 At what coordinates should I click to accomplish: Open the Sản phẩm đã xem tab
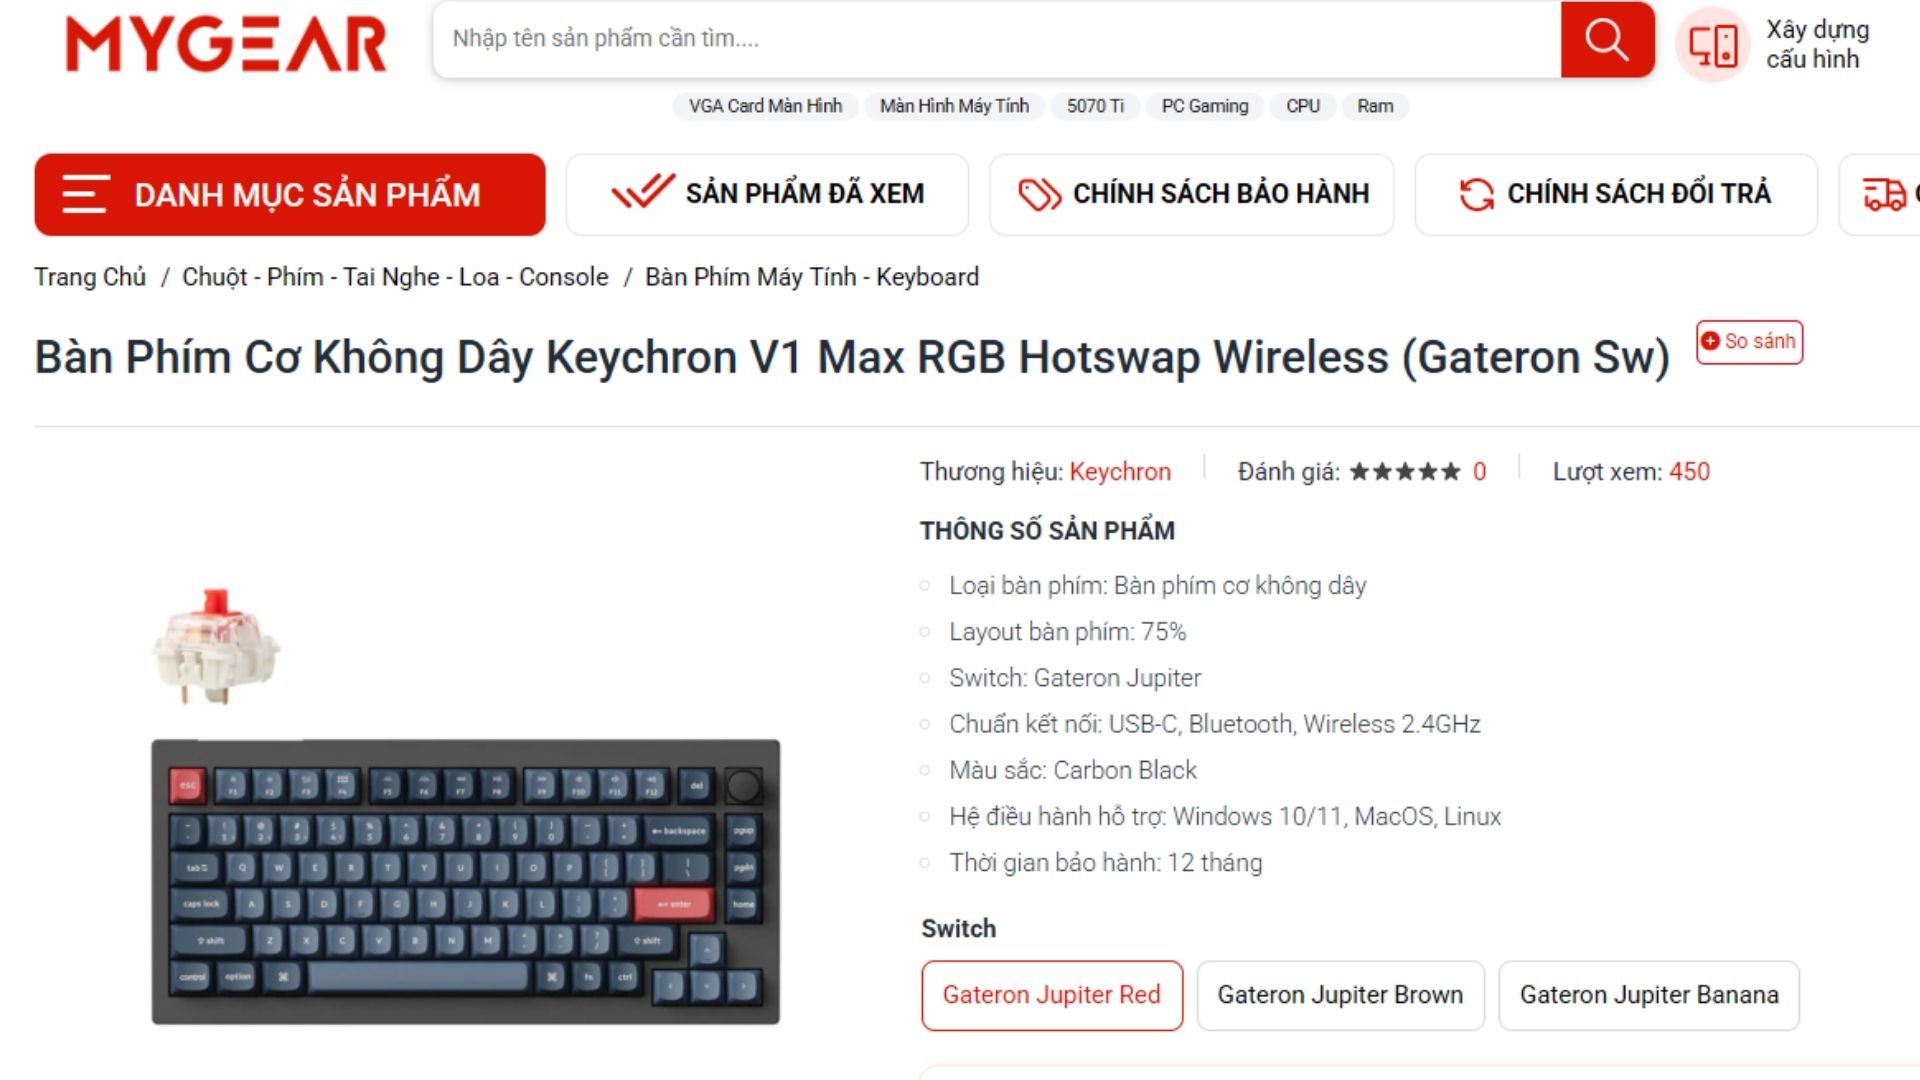point(767,194)
